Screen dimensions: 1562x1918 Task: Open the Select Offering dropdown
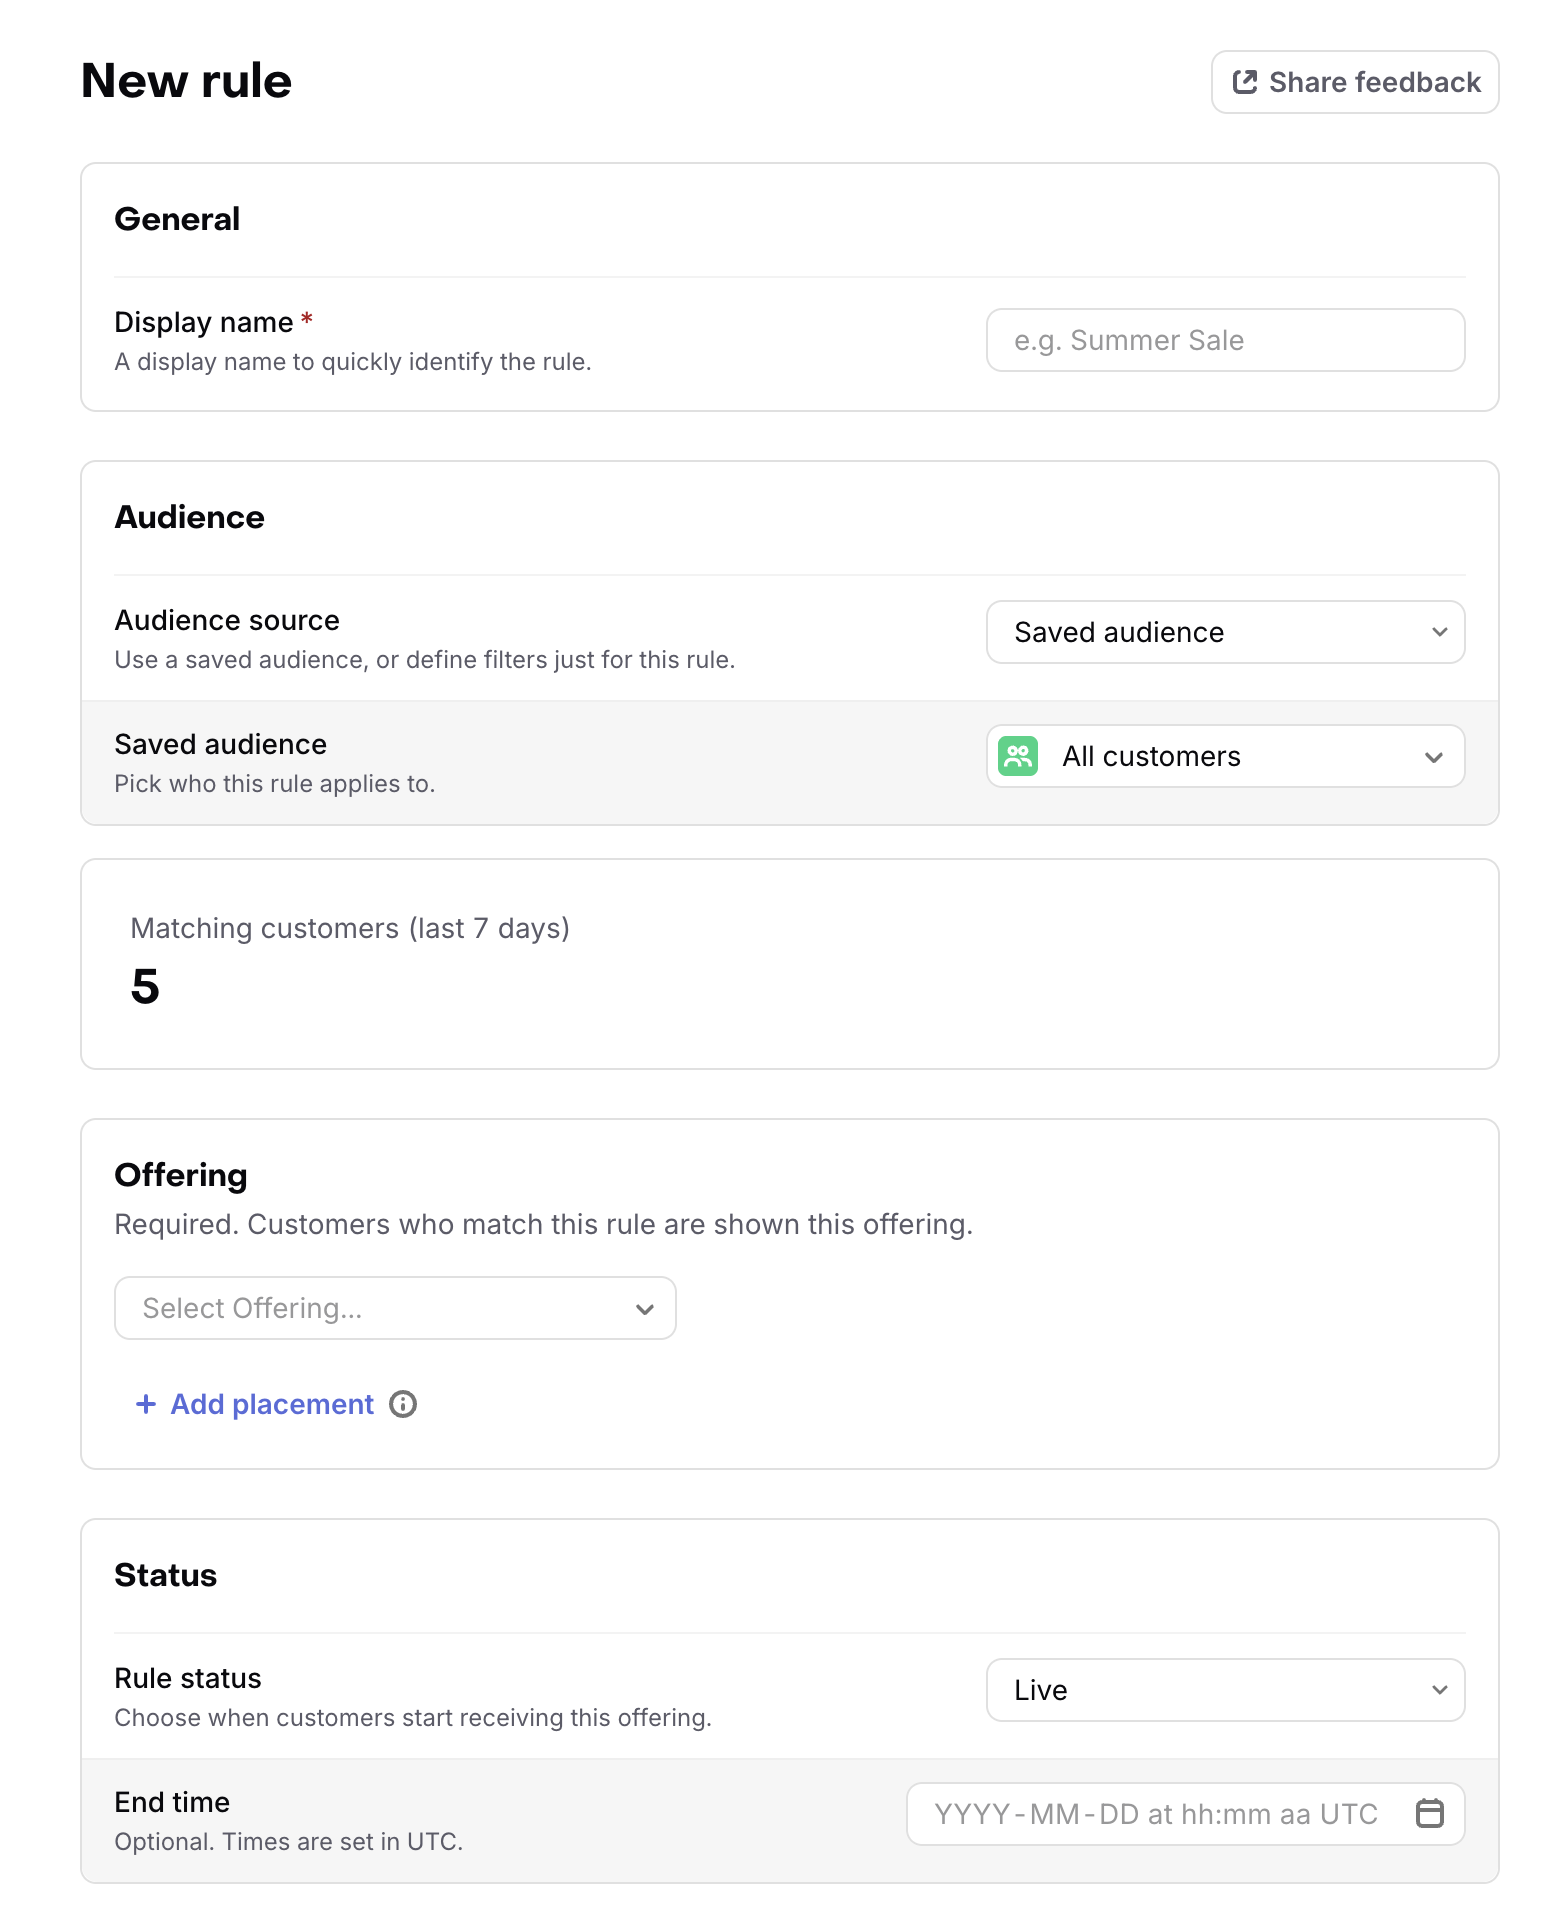(395, 1308)
